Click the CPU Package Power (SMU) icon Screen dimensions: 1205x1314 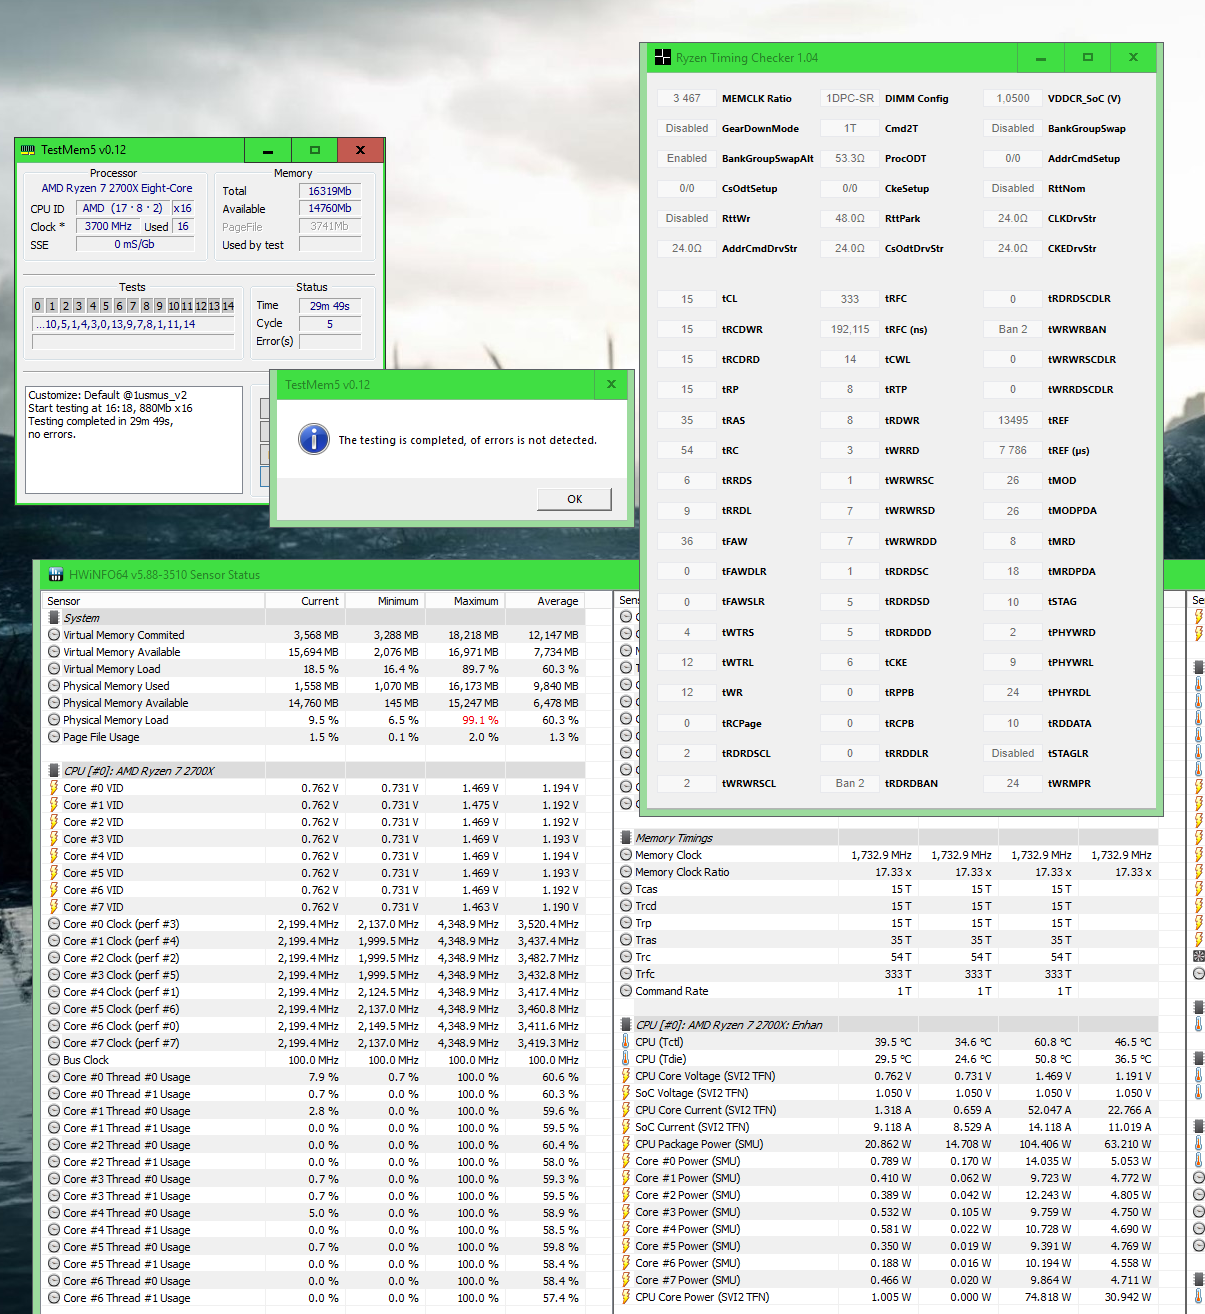[x=626, y=1144]
